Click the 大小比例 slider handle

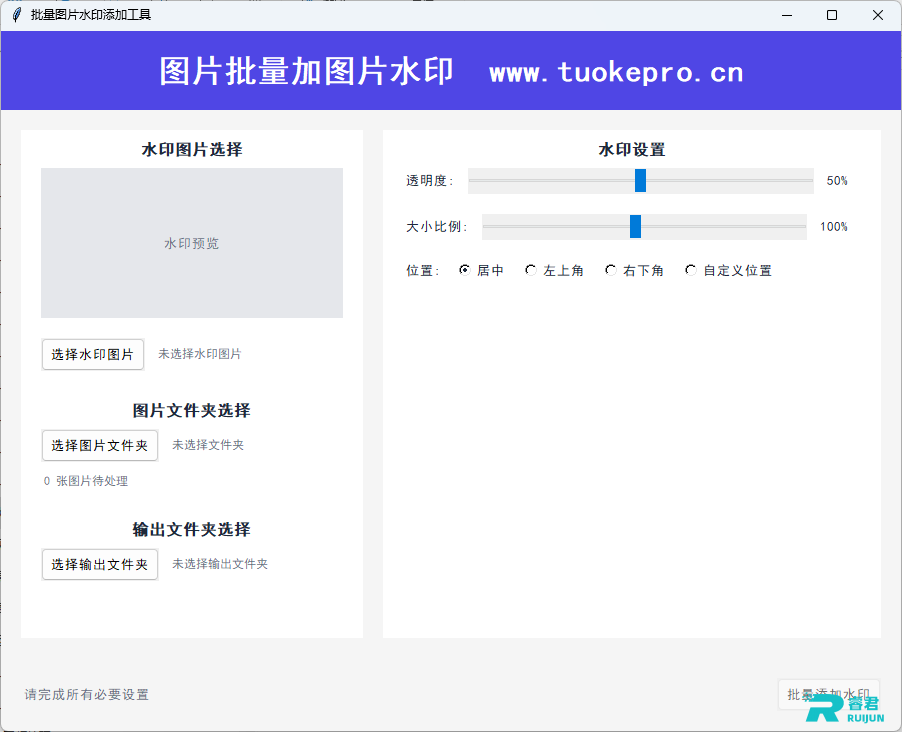click(636, 227)
